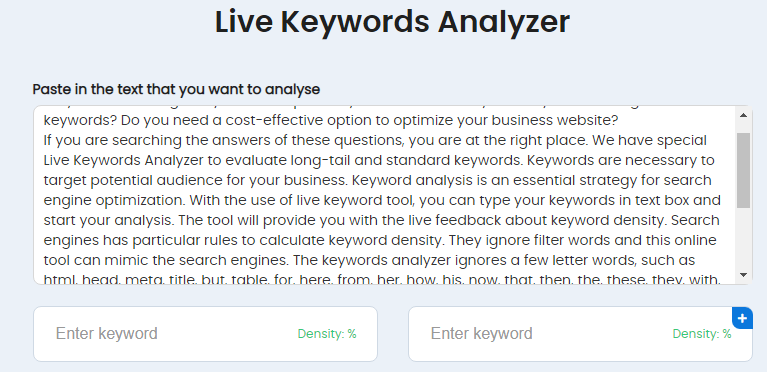Viewport: 767px width, 372px height.
Task: Click the Live Keywords Analyzer page heading
Action: (392, 22)
